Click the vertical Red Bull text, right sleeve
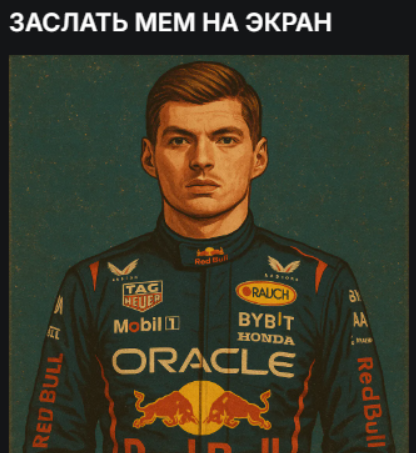The width and height of the screenshot is (416, 453). [370, 402]
